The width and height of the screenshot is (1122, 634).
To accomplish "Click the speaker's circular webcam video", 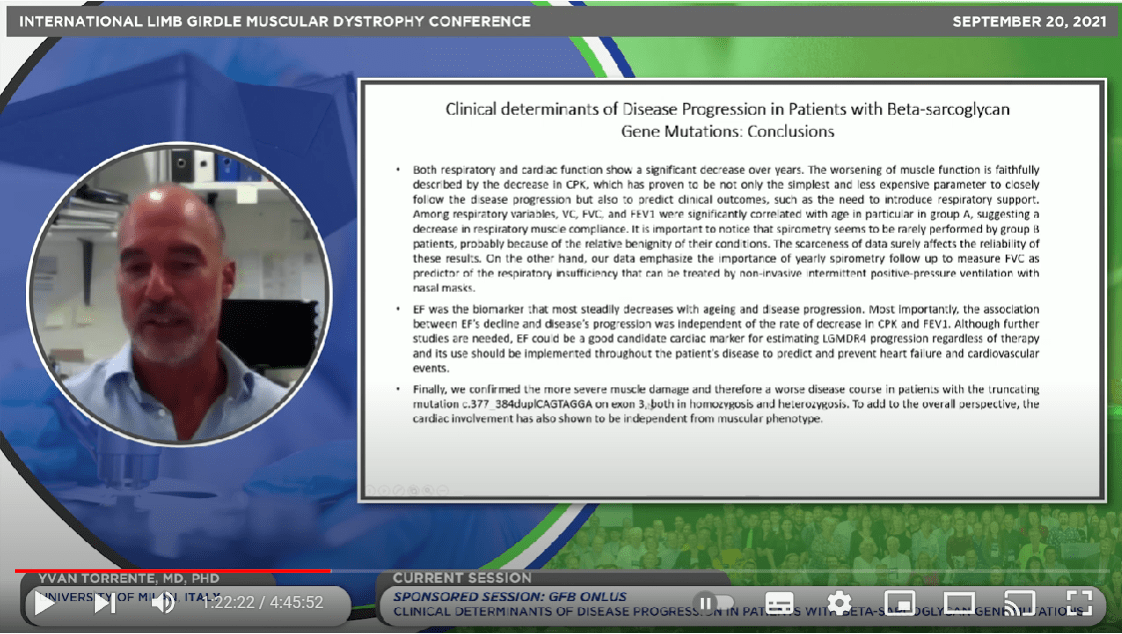I will tap(179, 294).
